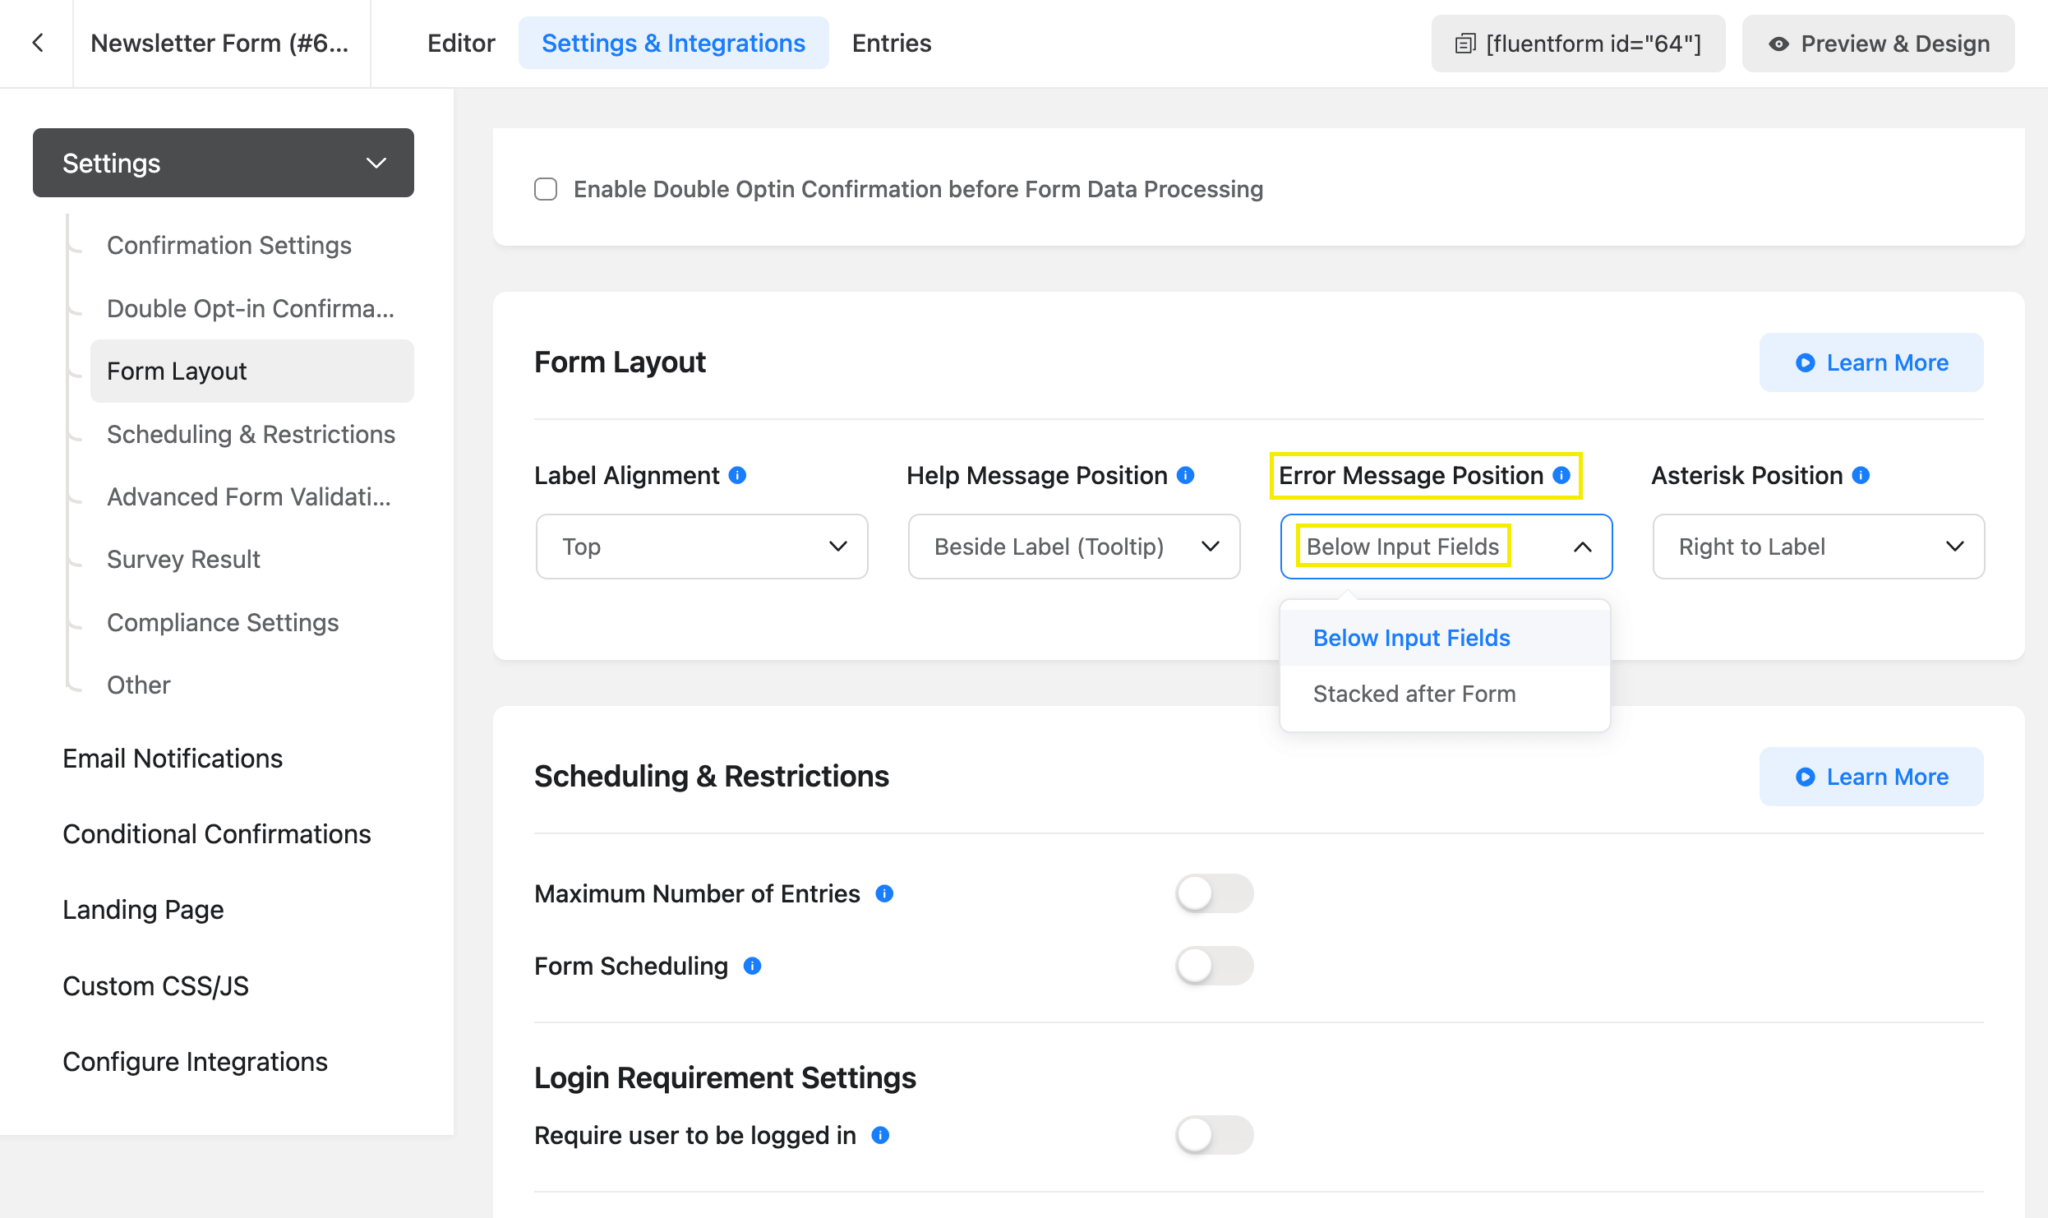
Task: Select Stacked after Form option
Action: 1414,693
